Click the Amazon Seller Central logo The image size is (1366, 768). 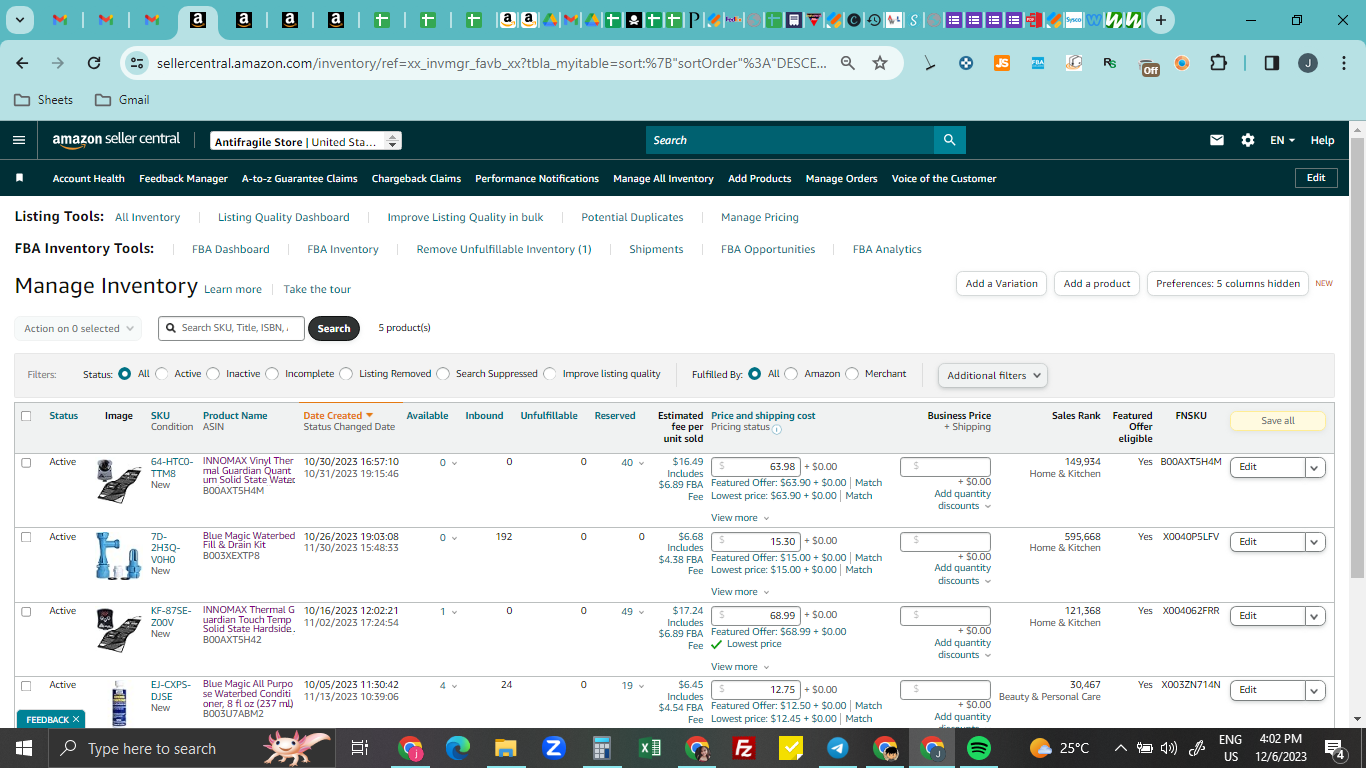point(116,141)
